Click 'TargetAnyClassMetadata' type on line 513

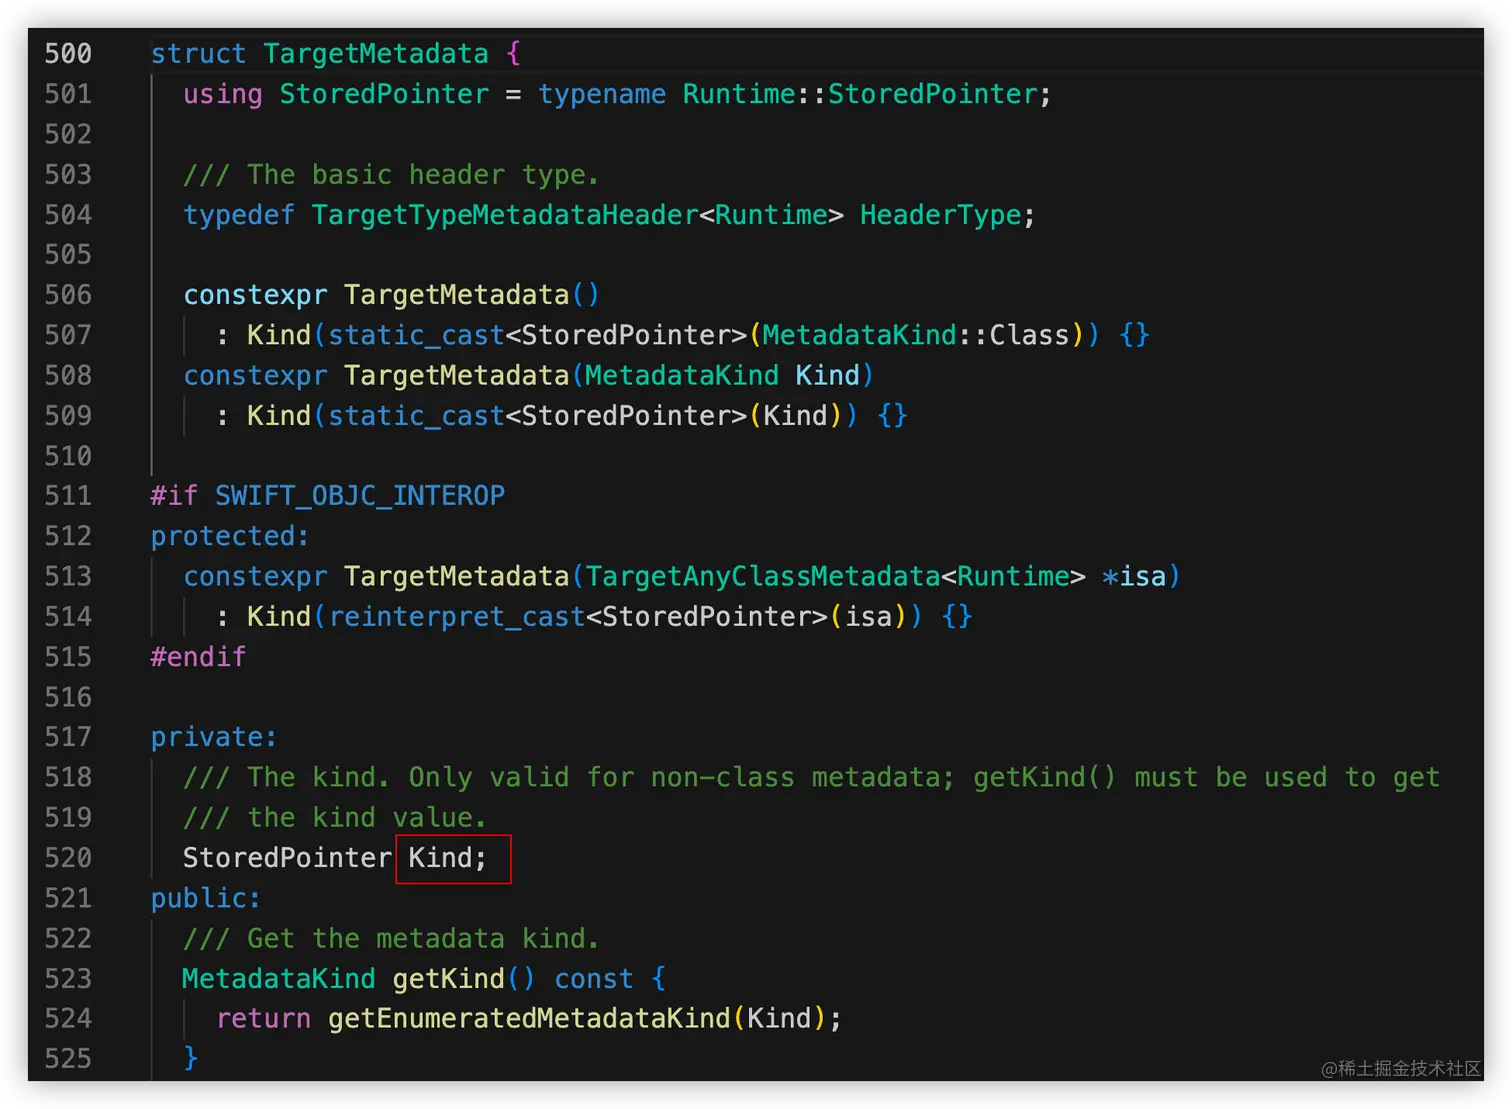762,576
